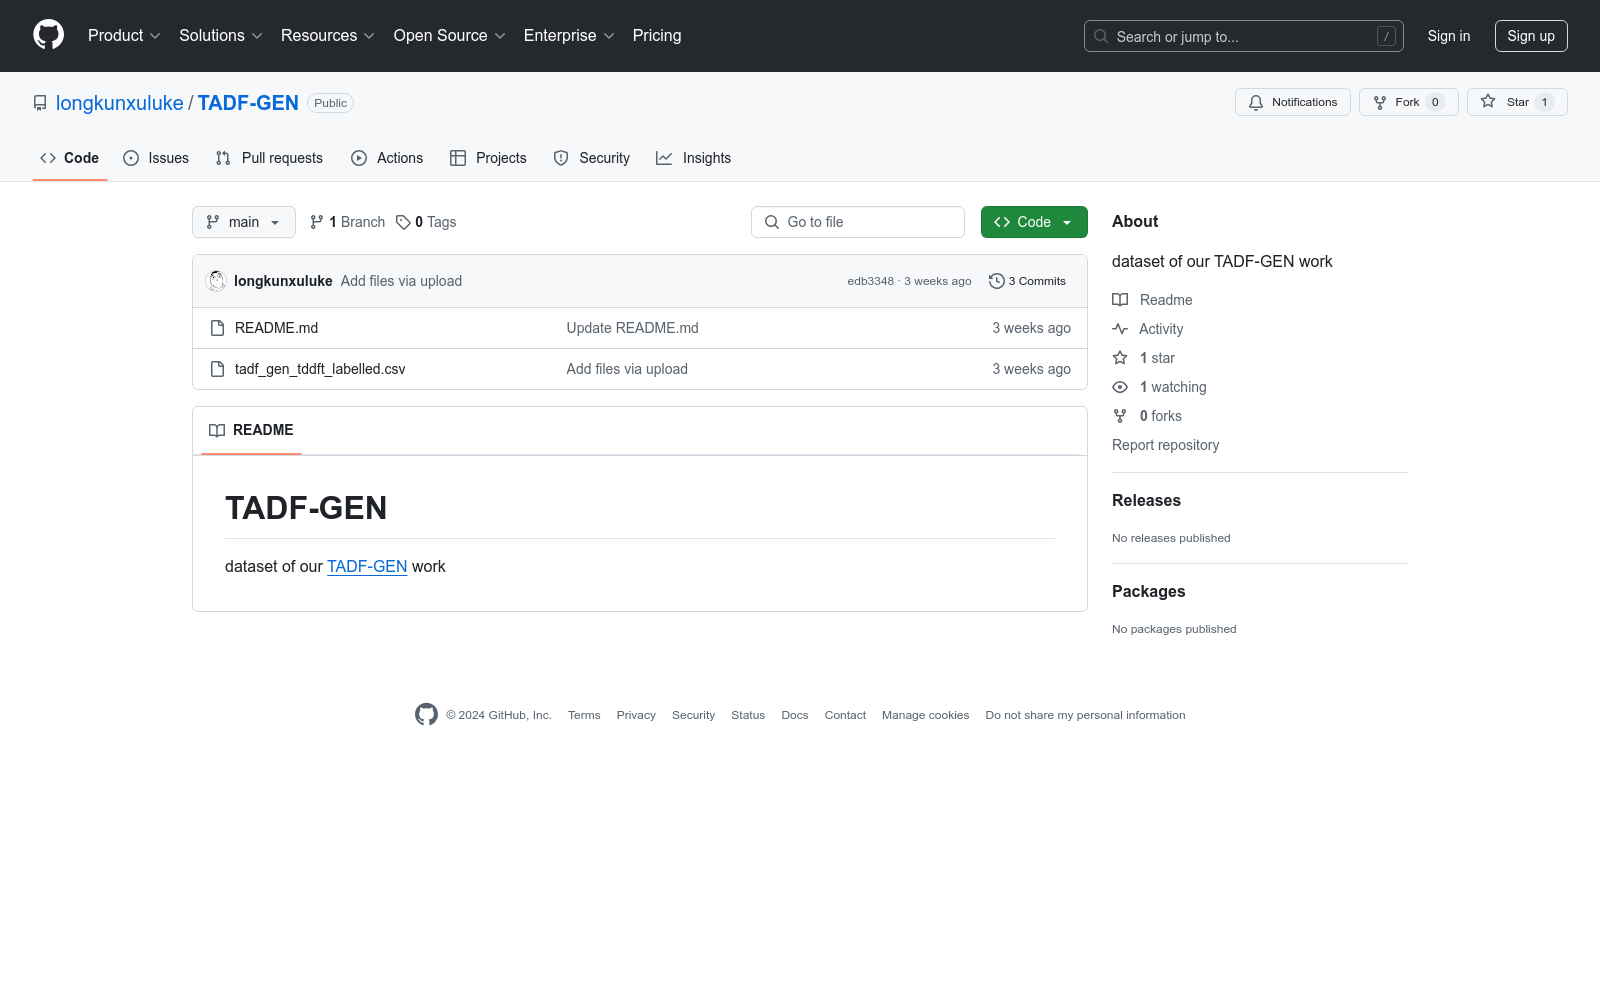
Task: Switch to the Projects tab
Action: pyautogui.click(x=488, y=158)
